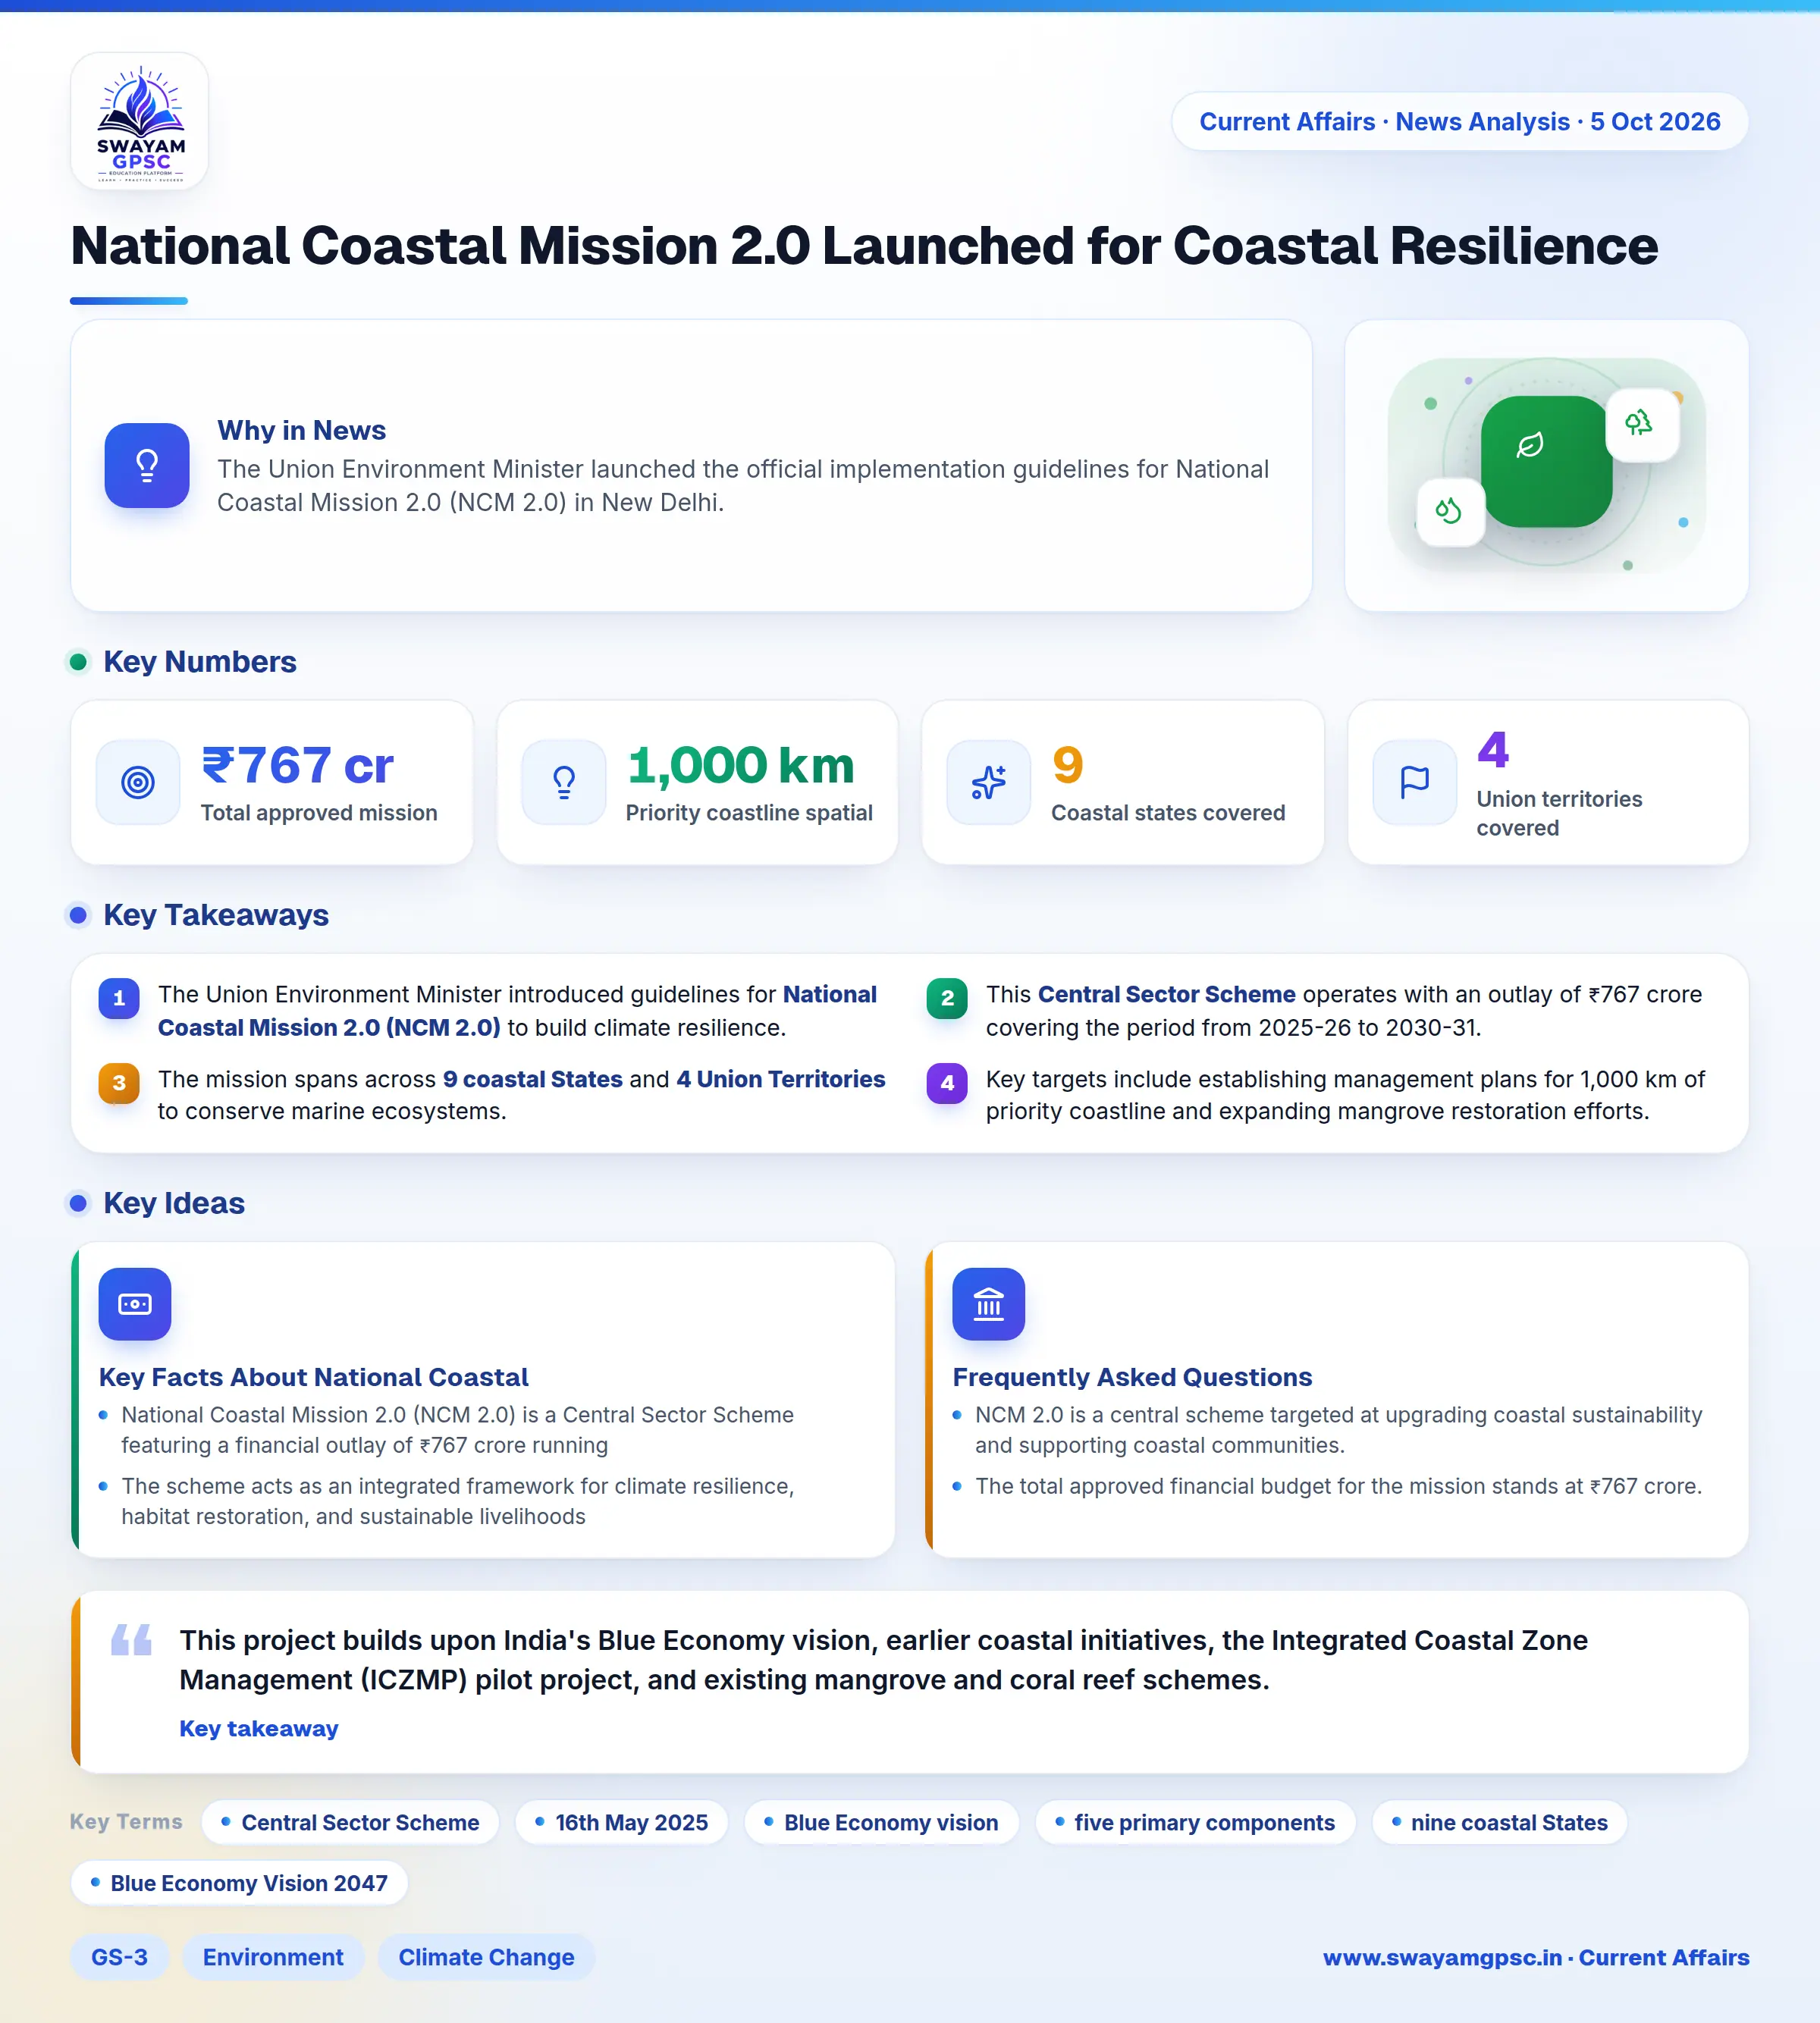Click the lightbulb icon beside Why in News
Screen dimensions: 1820x2023
(147, 465)
